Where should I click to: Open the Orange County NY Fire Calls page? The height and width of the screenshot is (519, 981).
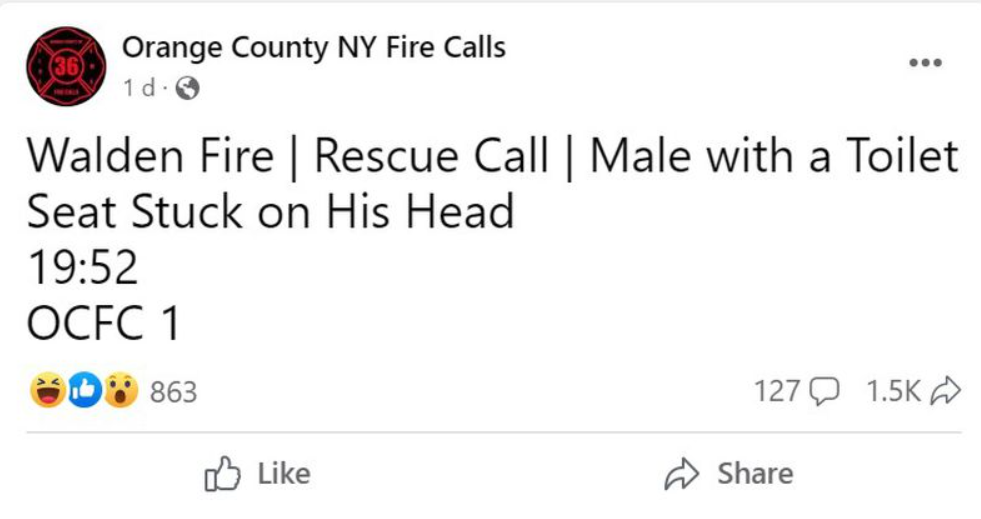(x=313, y=48)
